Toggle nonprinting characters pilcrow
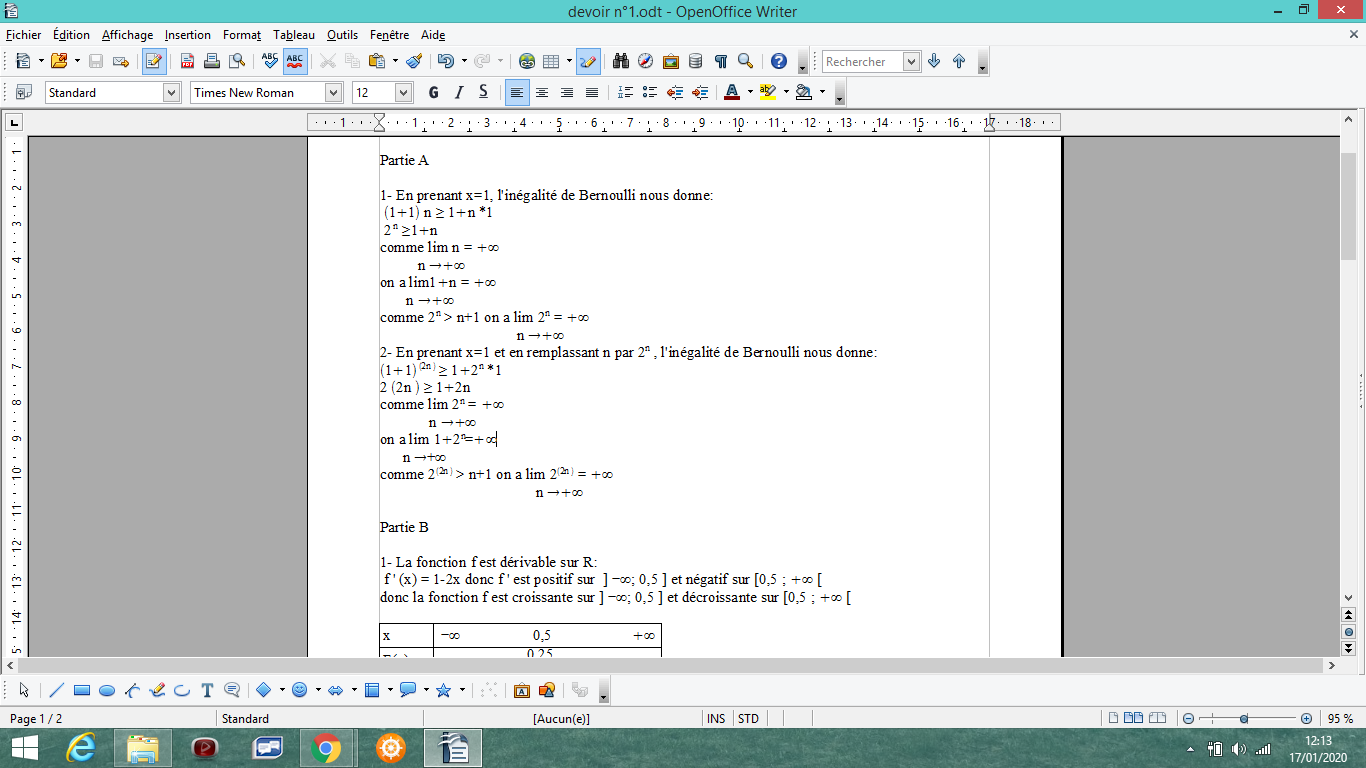The width and height of the screenshot is (1366, 768). click(720, 61)
